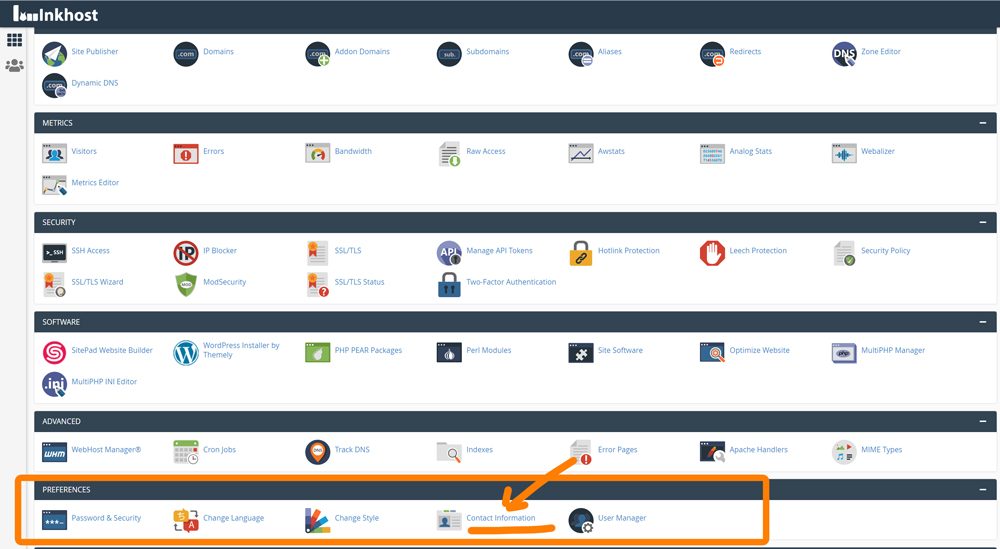
Task: Click the Subdomains sub. icon
Action: tap(449, 54)
